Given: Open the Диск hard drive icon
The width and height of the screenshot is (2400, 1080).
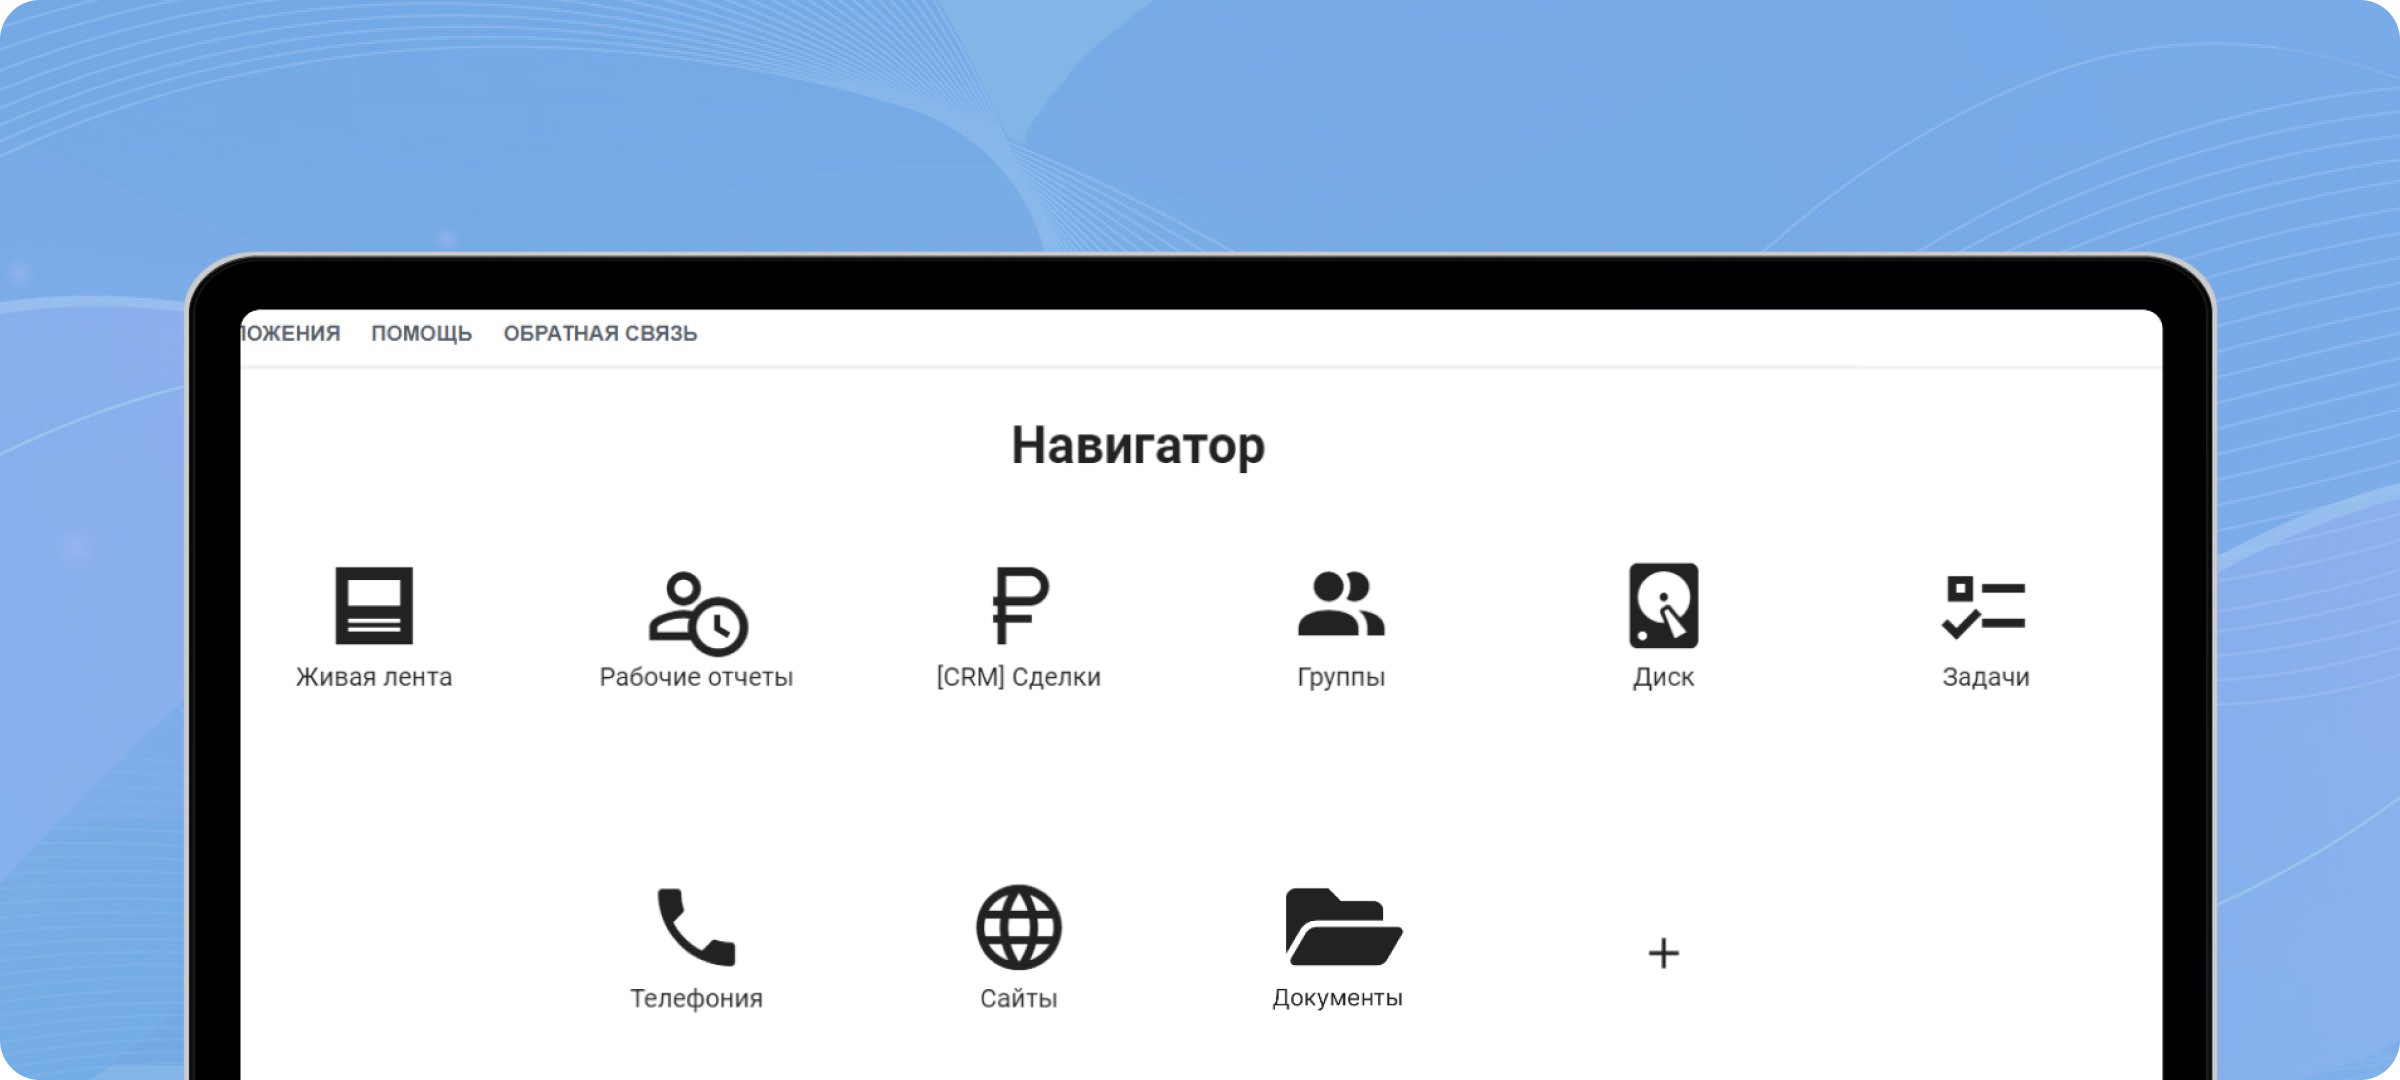Looking at the screenshot, I should pyautogui.click(x=1663, y=606).
